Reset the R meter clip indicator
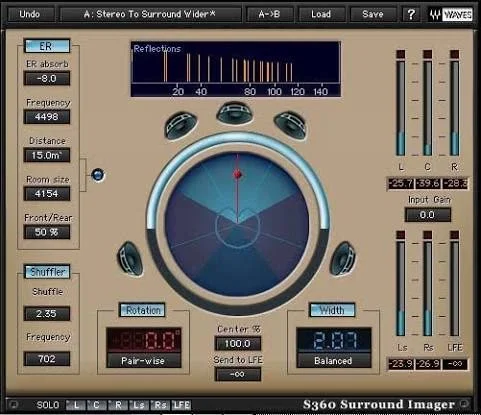The image size is (481, 415). point(455,54)
